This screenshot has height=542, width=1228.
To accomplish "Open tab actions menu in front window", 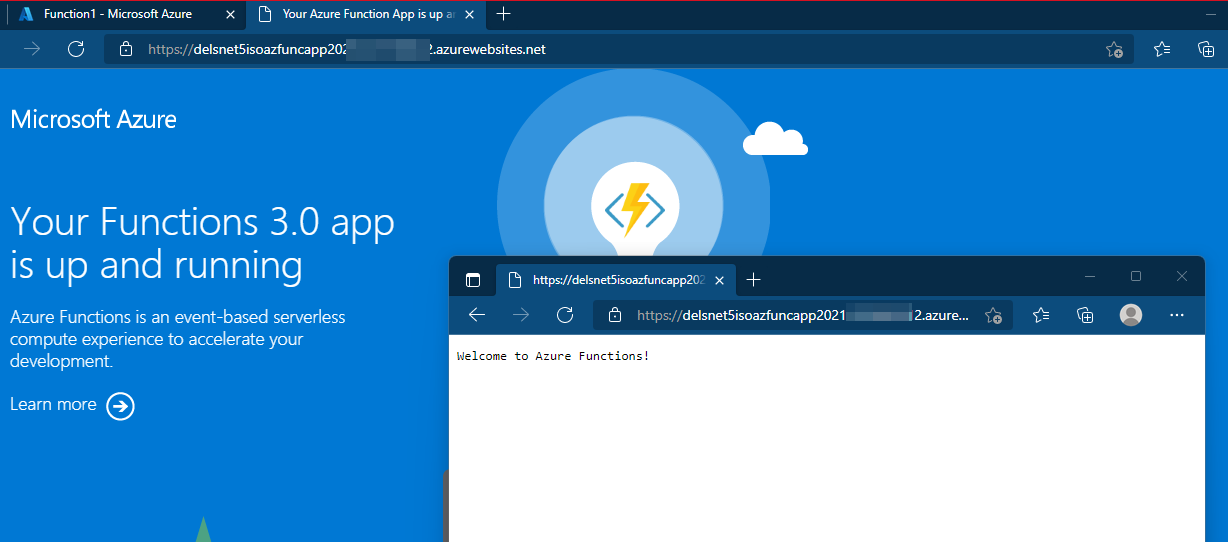I will [474, 280].
